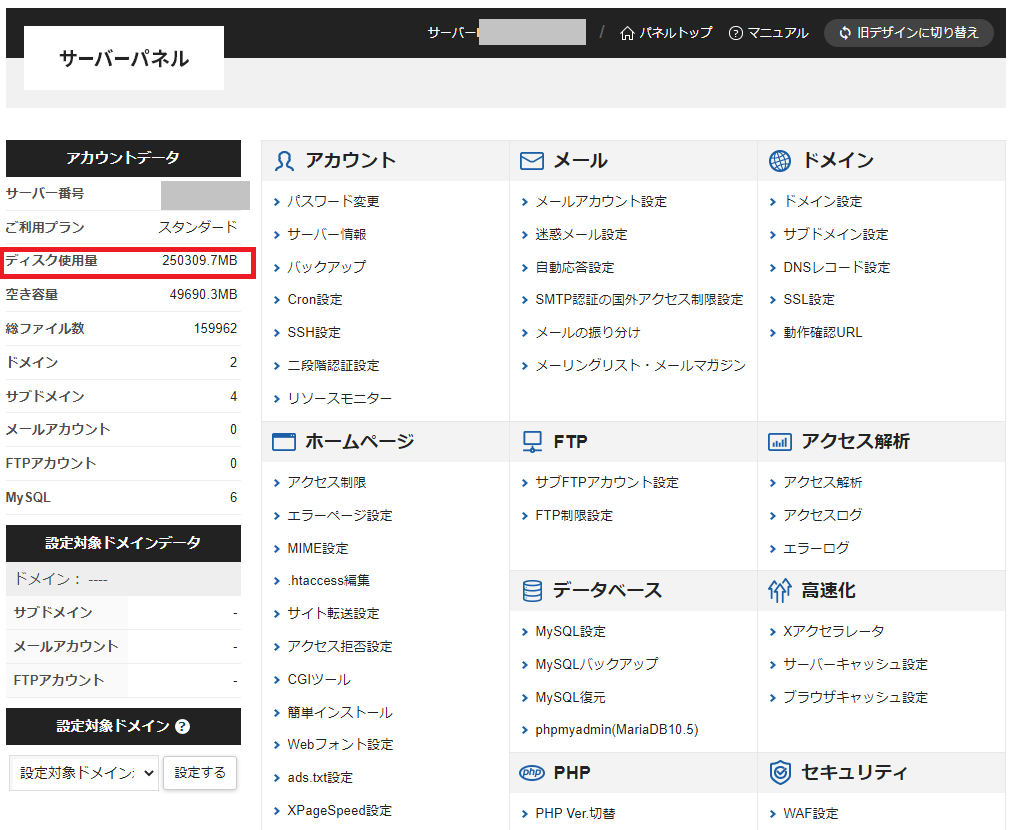Open メーリングリスト・メールマガジン
The image size is (1015, 830).
pyautogui.click(x=640, y=366)
